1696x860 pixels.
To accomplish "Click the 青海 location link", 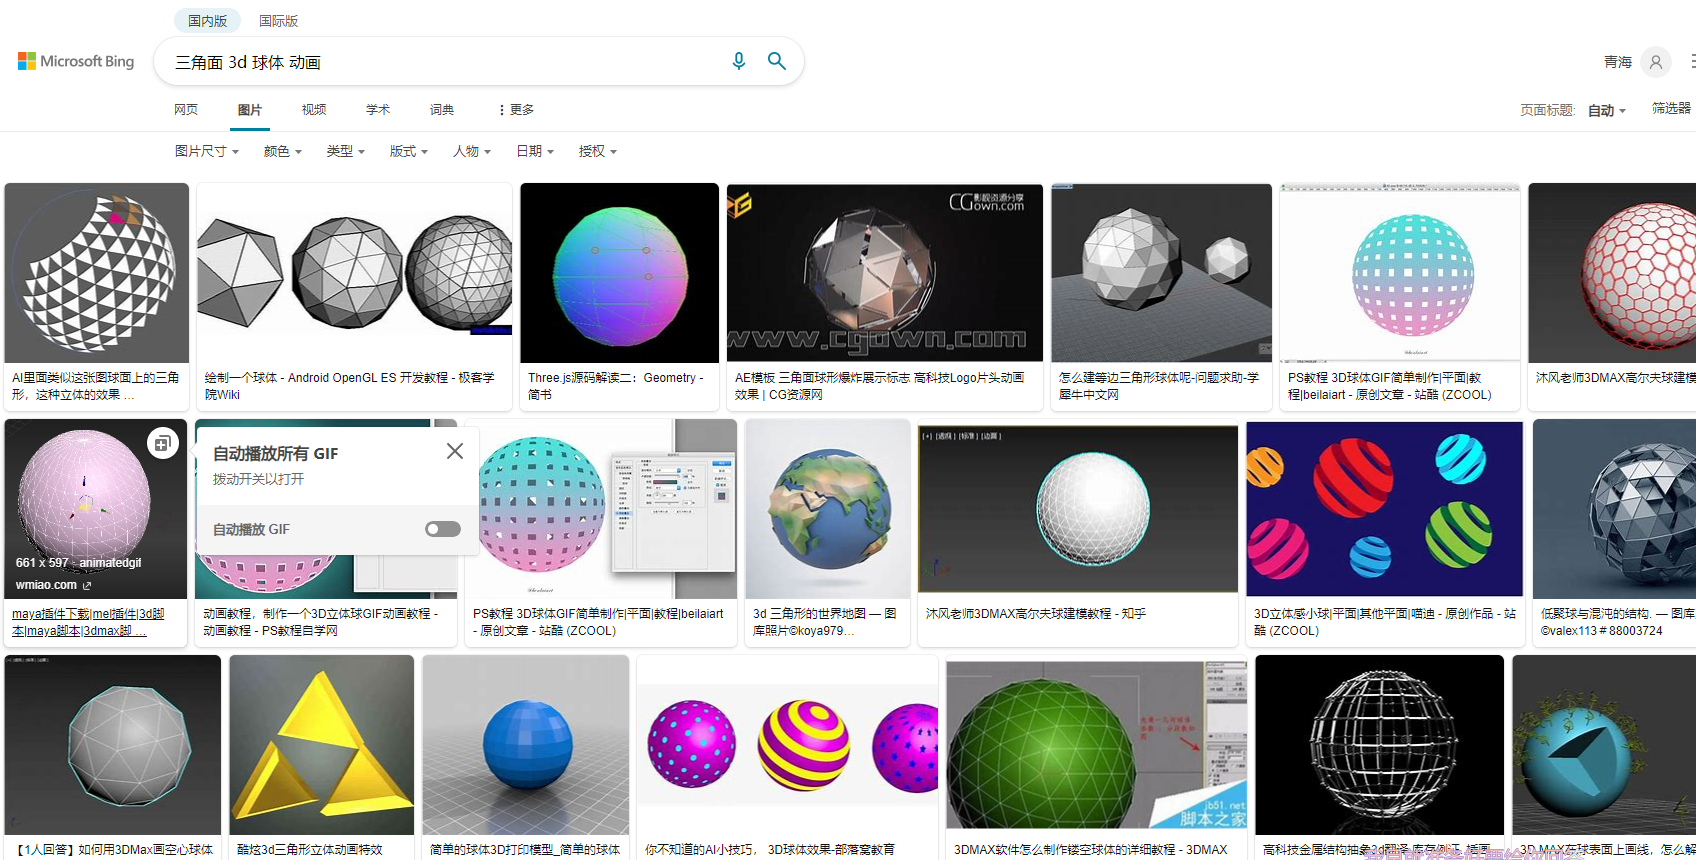I will 1618,62.
